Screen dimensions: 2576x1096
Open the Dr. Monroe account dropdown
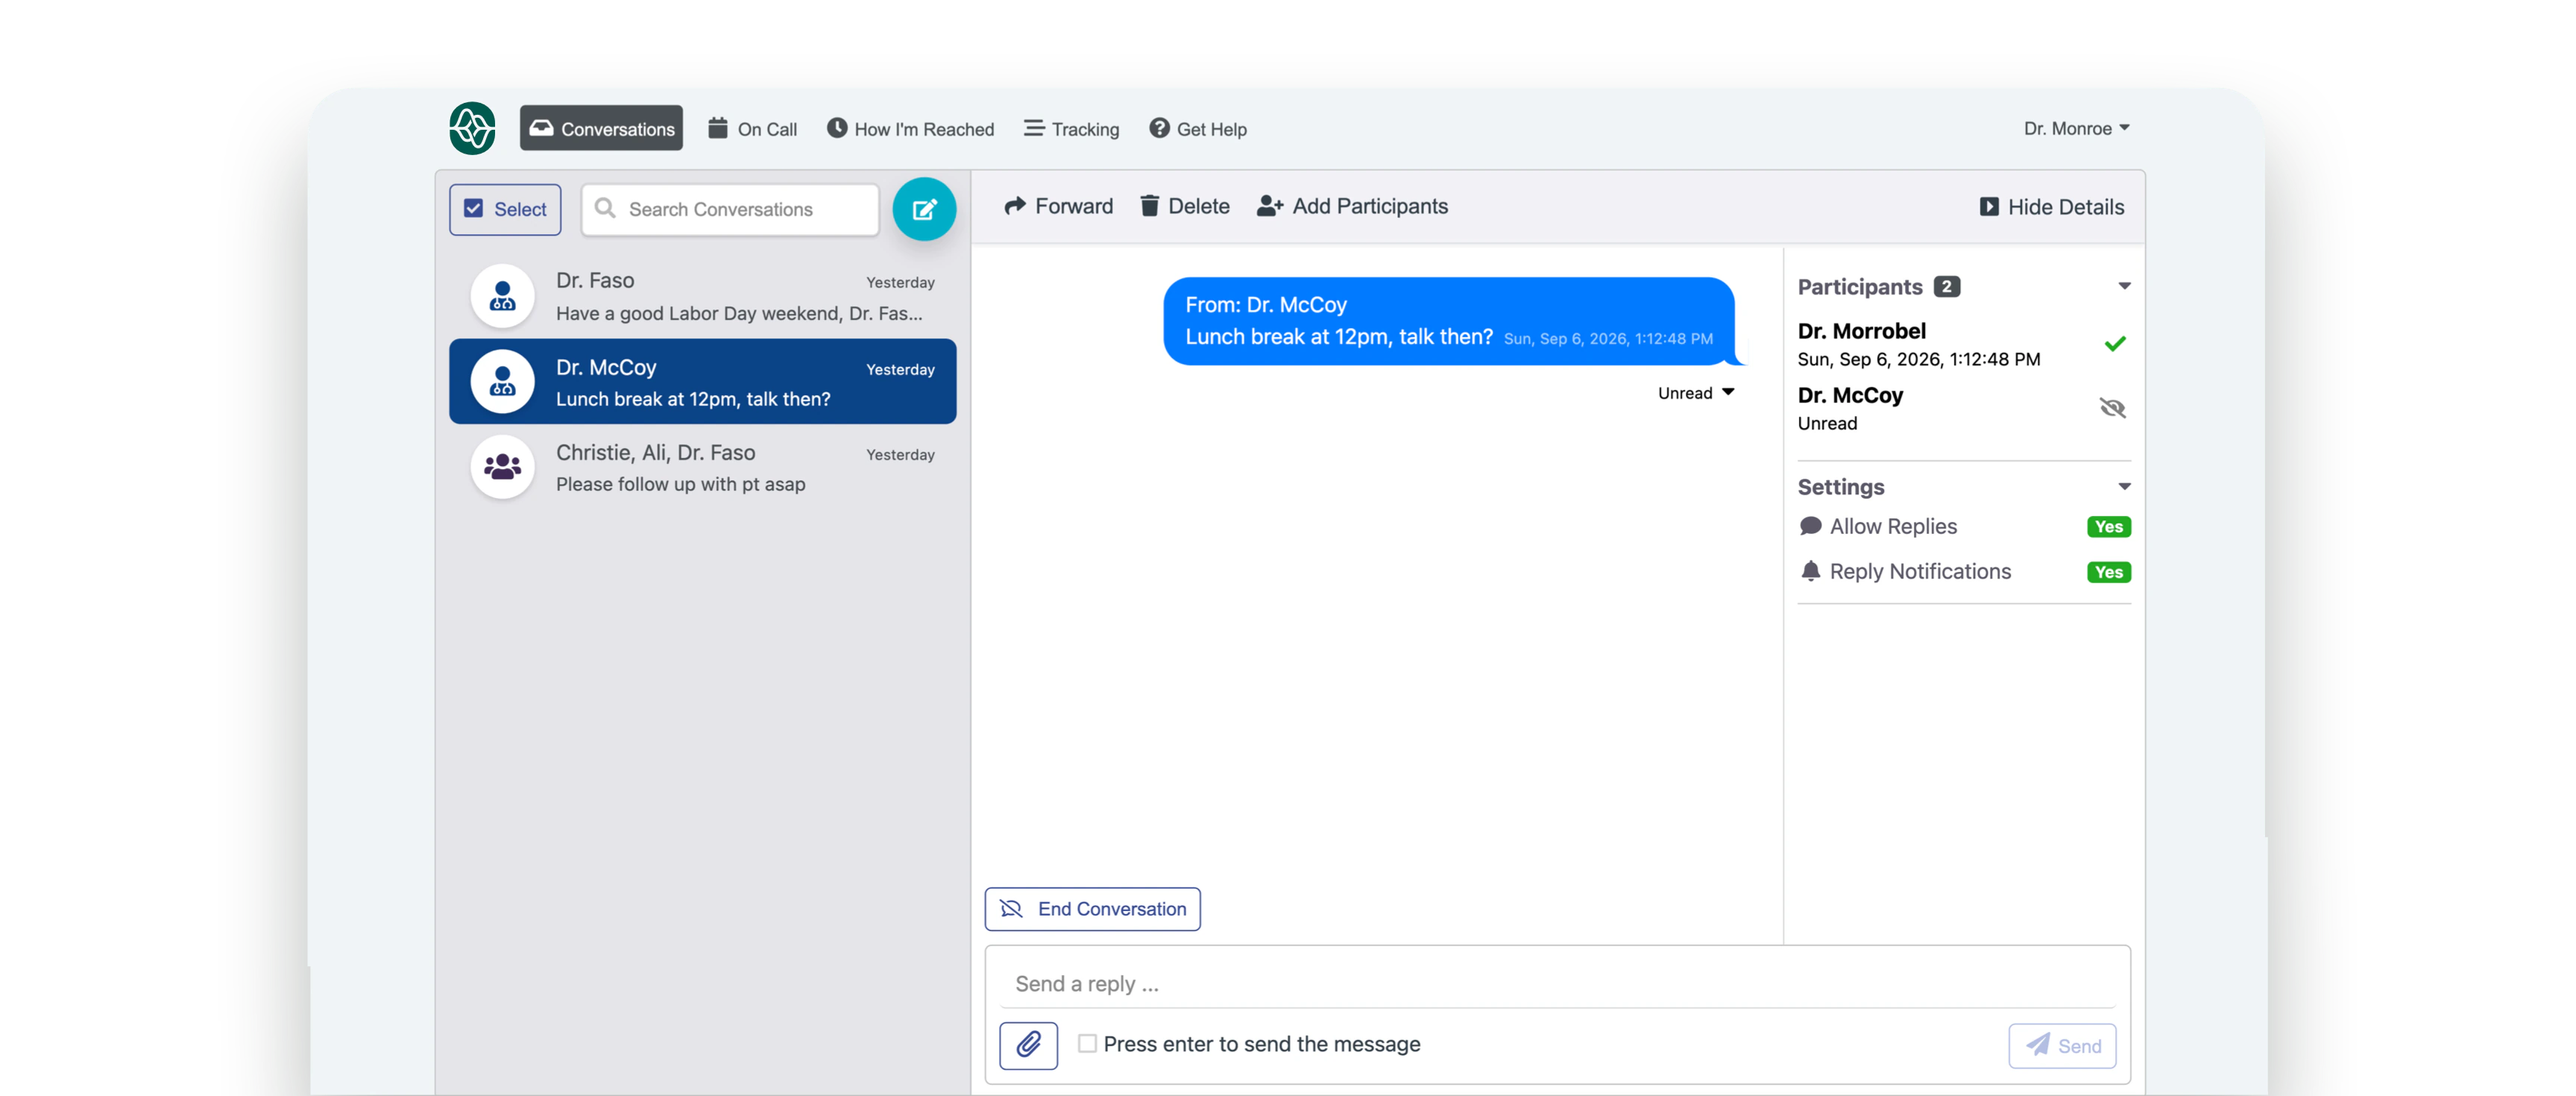tap(2076, 128)
